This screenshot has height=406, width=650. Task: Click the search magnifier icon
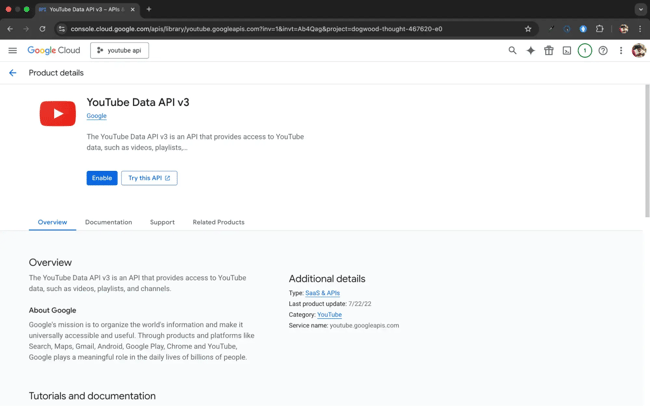(x=512, y=50)
